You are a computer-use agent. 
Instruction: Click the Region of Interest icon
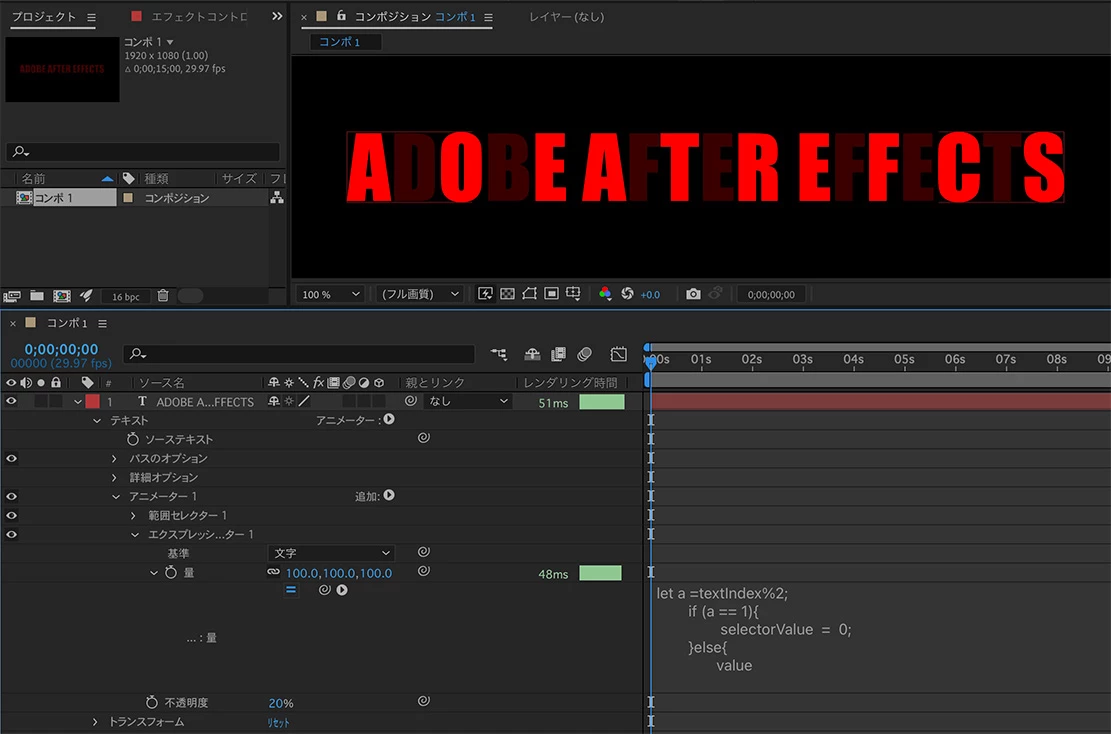(x=551, y=293)
